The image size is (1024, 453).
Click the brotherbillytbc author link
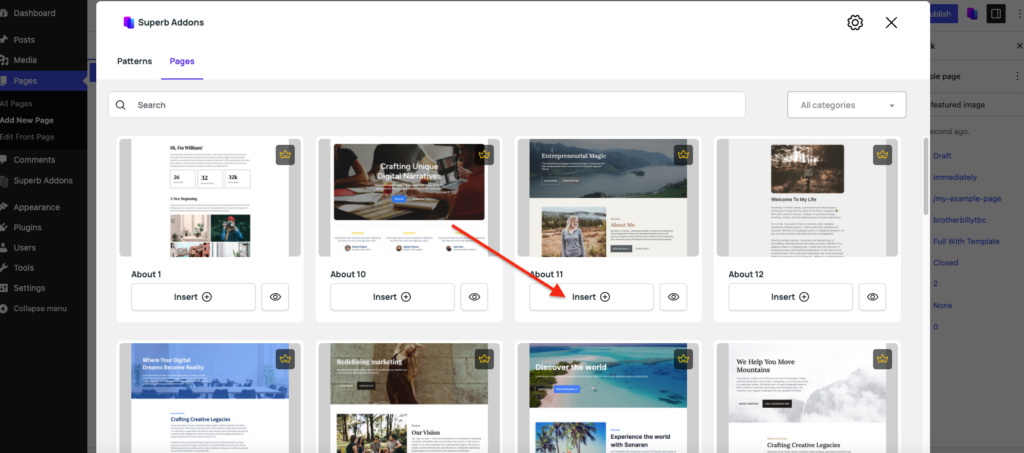[x=959, y=220]
